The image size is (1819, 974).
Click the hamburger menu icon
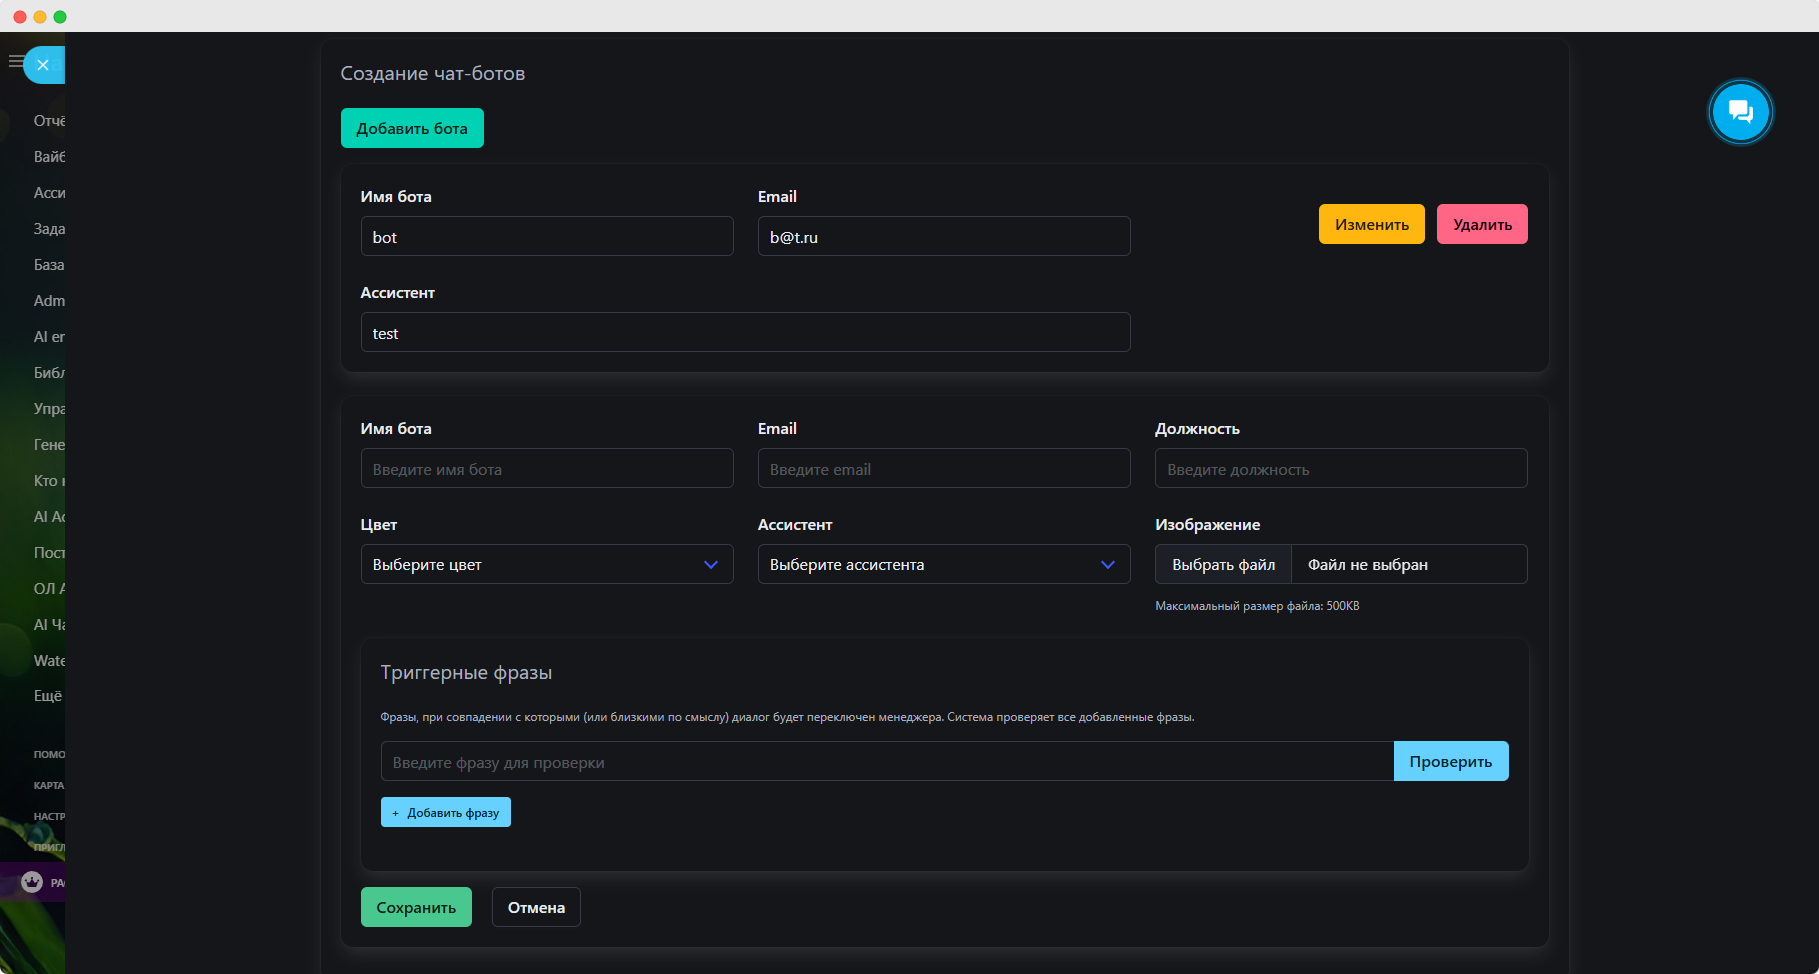coord(14,62)
